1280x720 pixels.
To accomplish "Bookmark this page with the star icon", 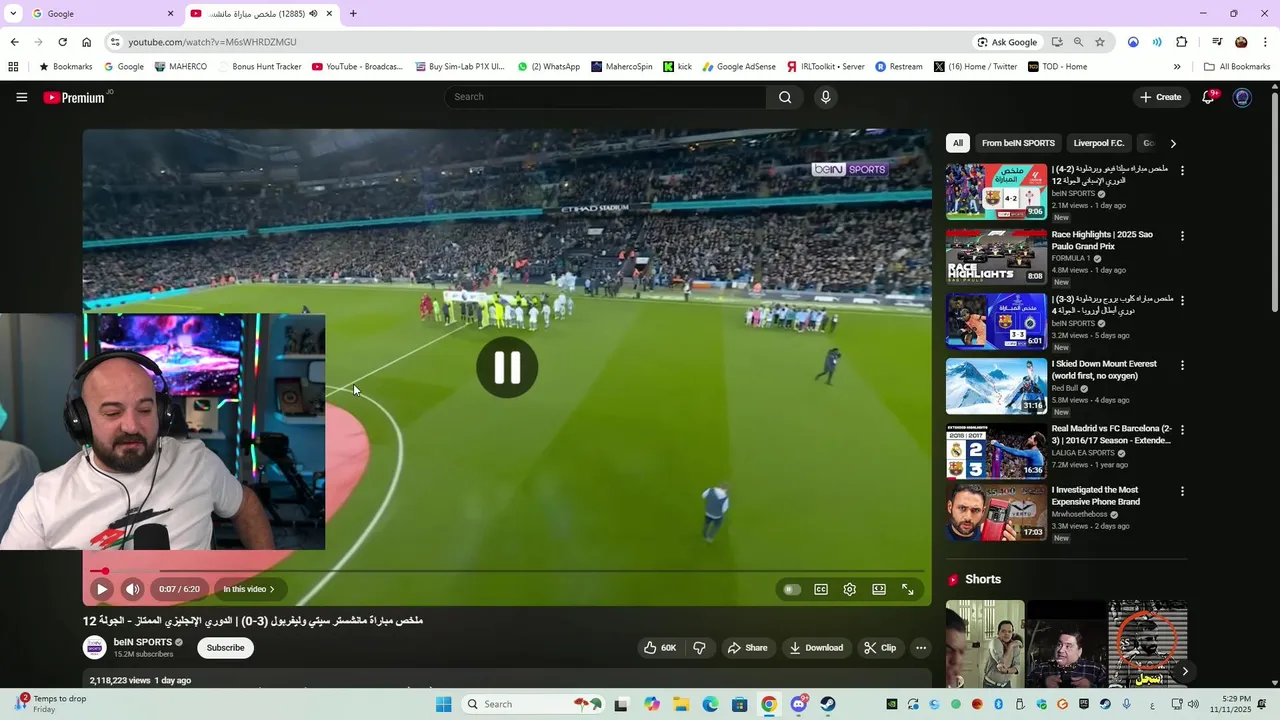I will [1100, 42].
